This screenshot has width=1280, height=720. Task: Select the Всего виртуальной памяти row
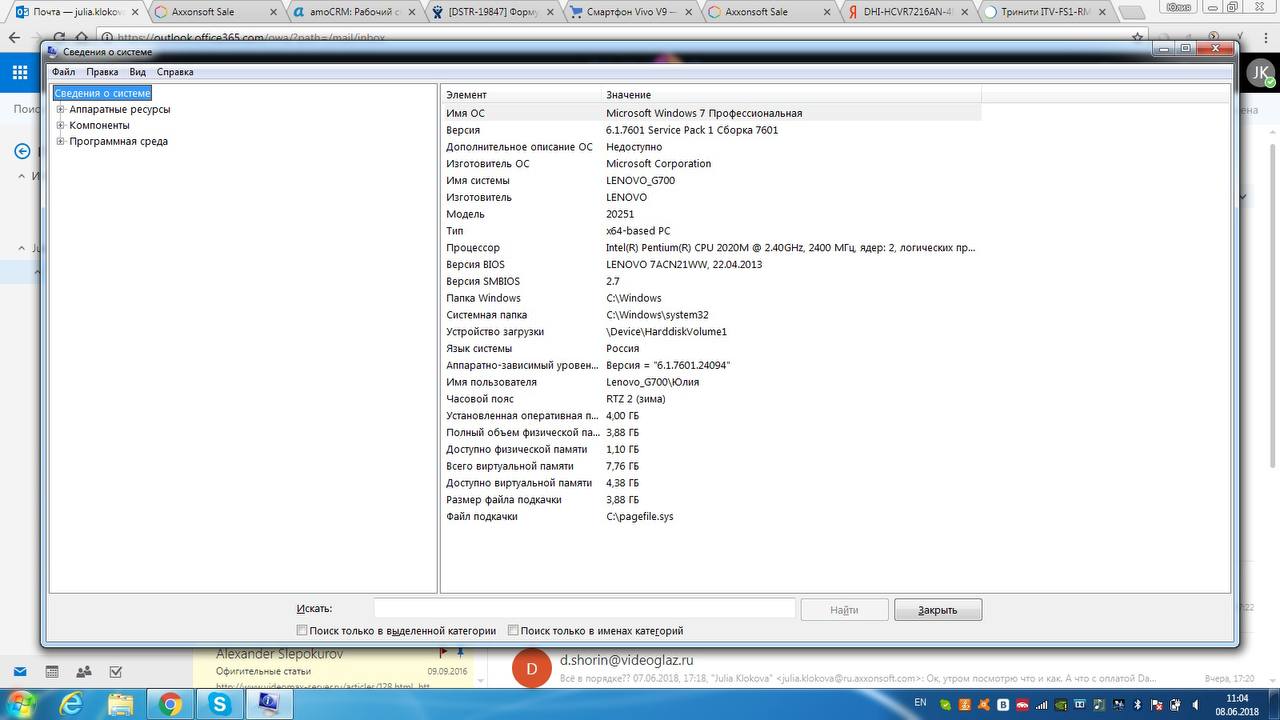tap(711, 466)
